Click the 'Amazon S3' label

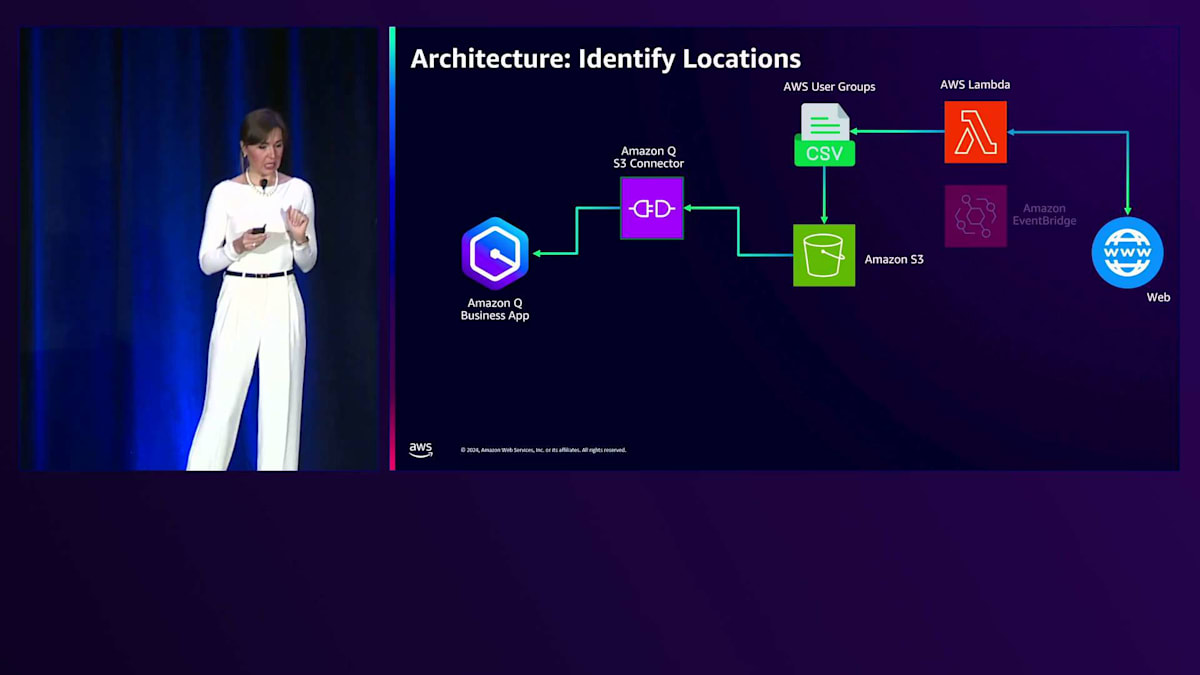coord(894,259)
